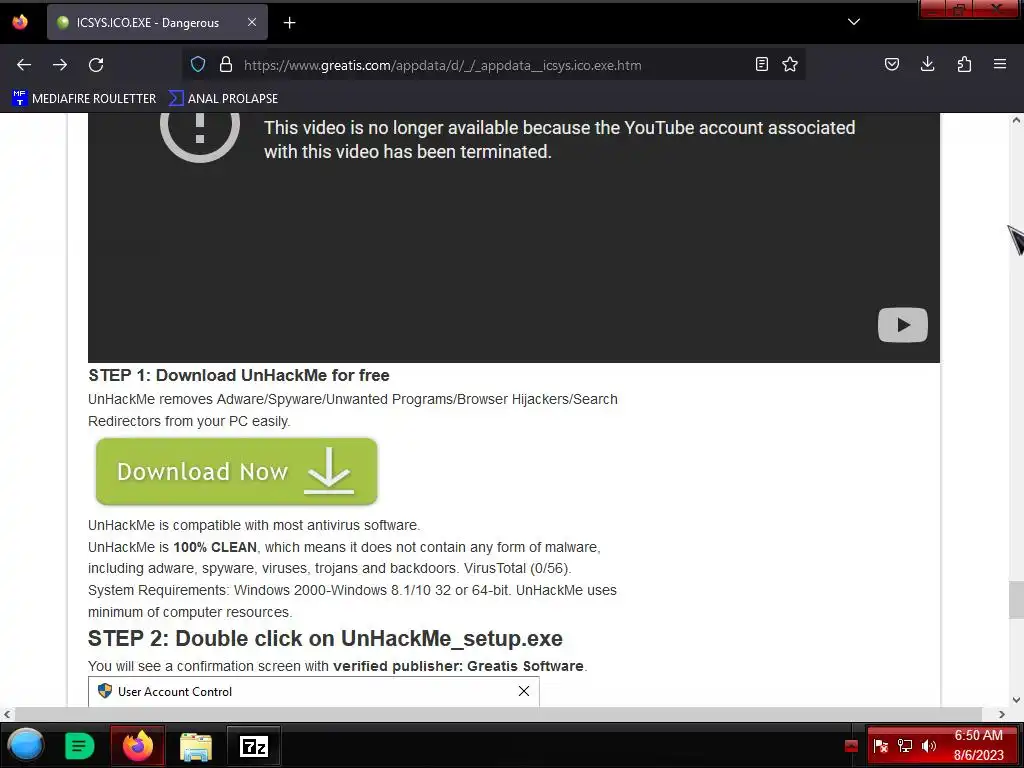Click the YouTube play logo on the video
Screen dimensions: 1024x768
click(x=903, y=325)
